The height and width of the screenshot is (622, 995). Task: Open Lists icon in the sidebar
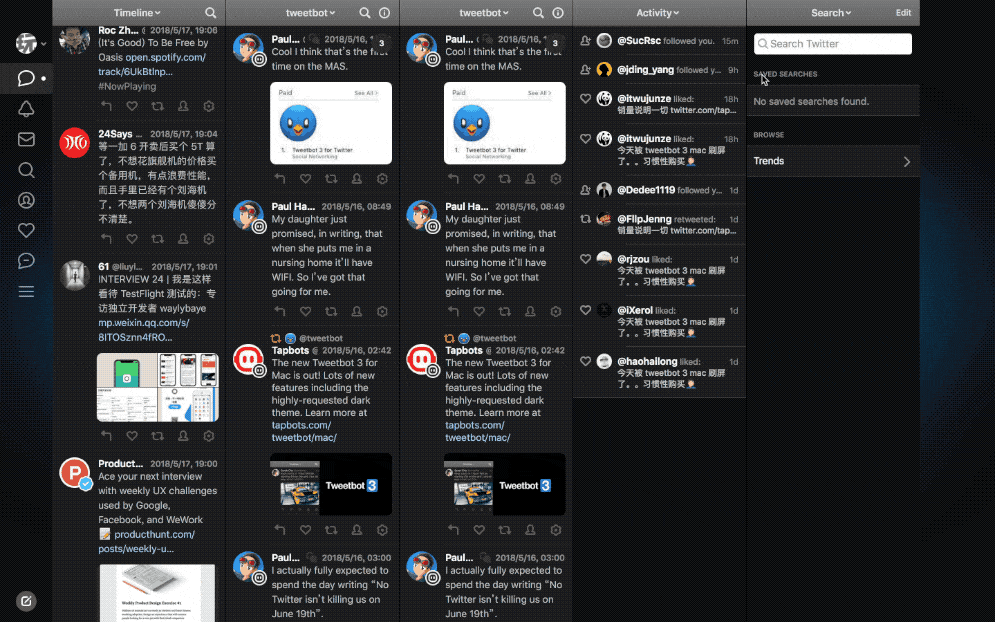click(26, 291)
